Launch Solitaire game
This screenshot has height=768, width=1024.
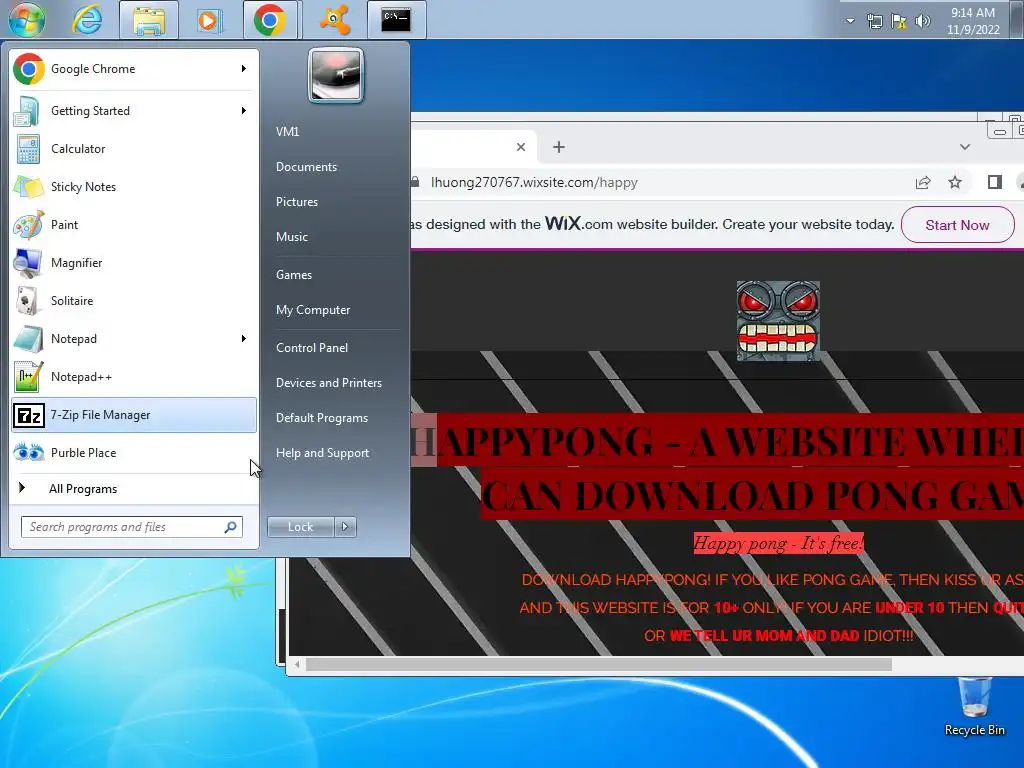(134, 301)
